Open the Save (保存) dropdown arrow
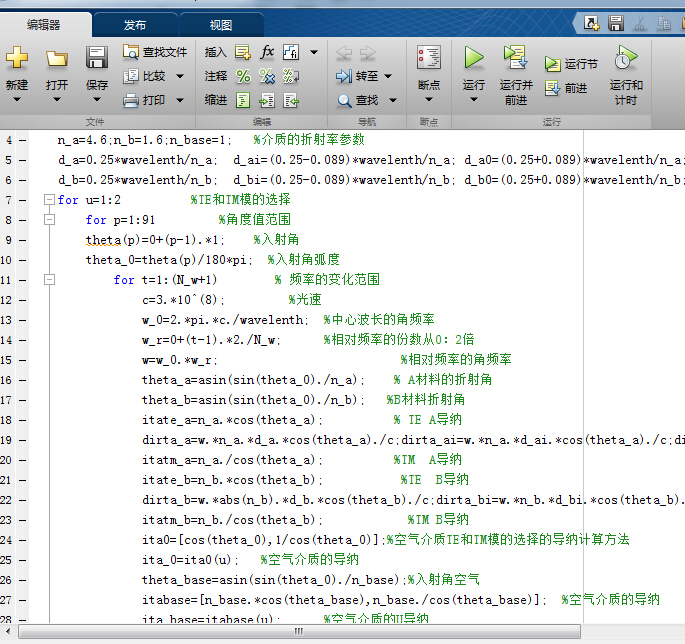685x644 pixels. [x=97, y=100]
